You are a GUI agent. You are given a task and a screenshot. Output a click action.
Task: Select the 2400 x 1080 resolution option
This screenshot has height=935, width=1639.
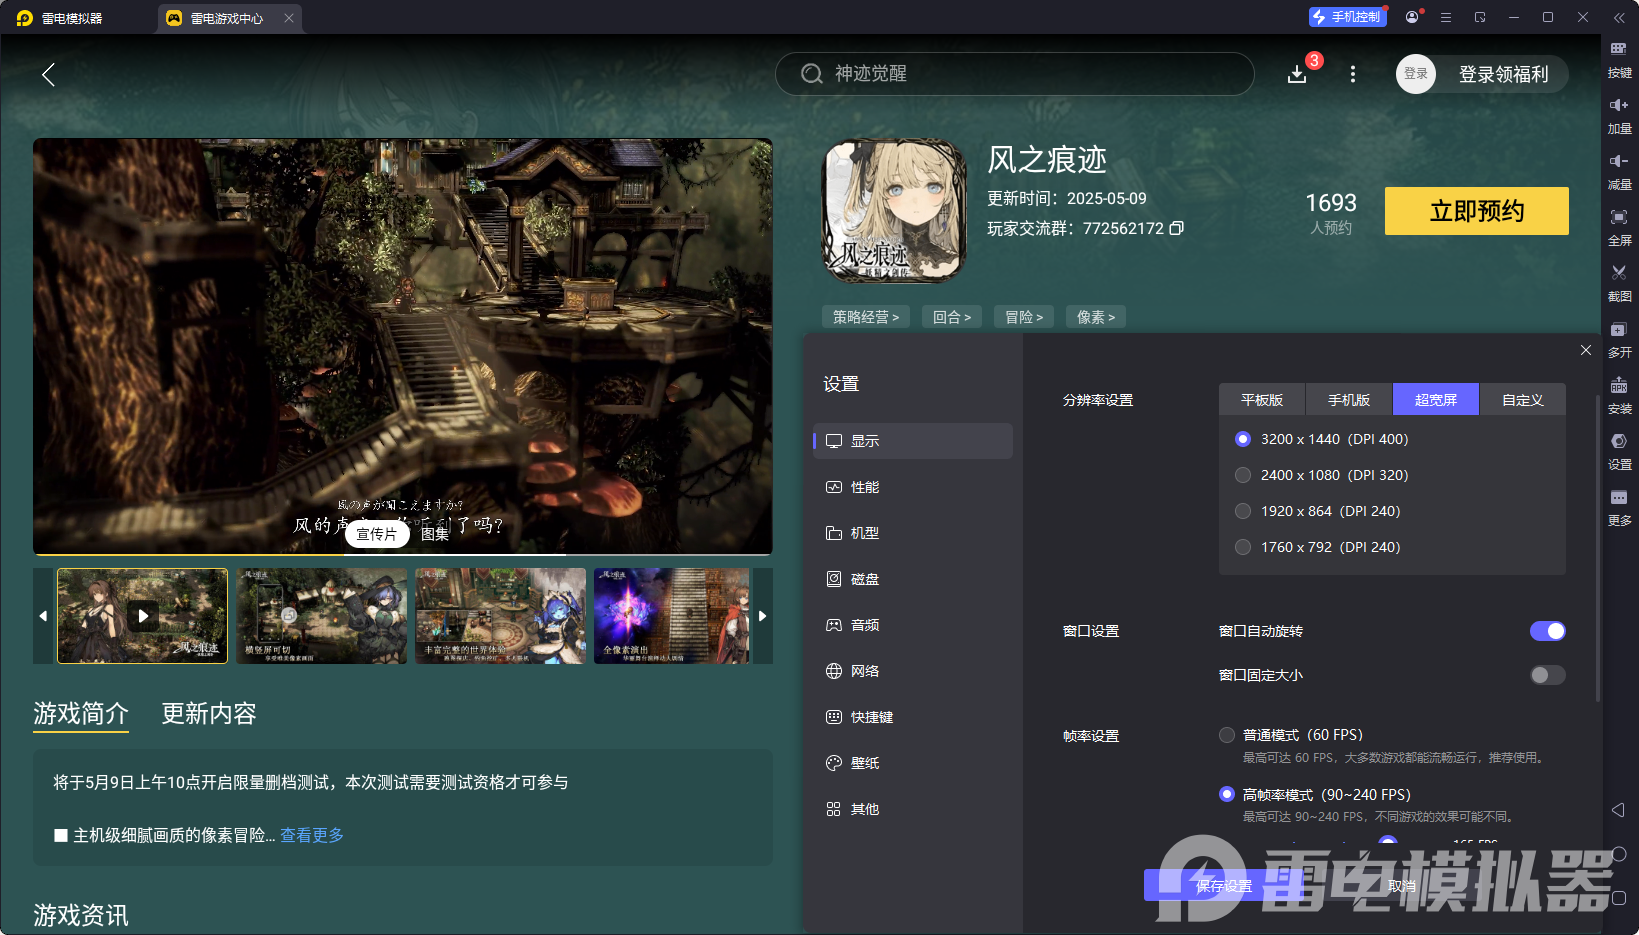click(x=1243, y=475)
